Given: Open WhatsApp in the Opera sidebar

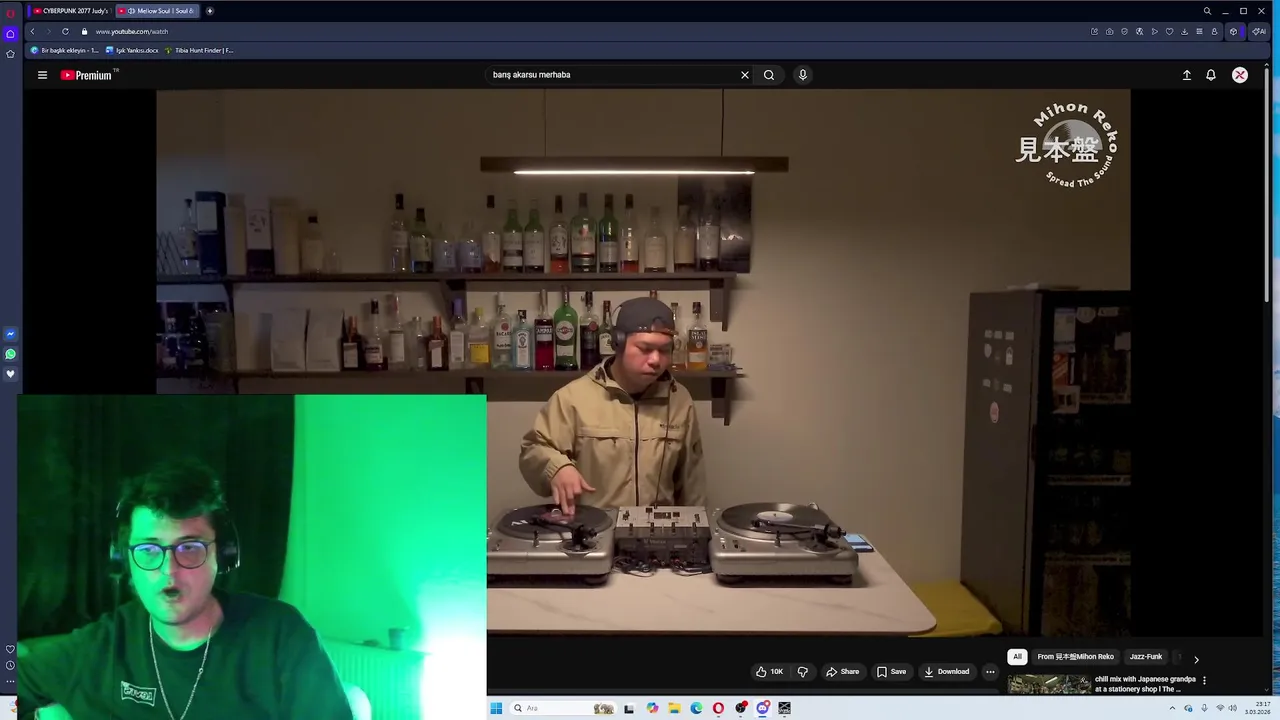Looking at the screenshot, I should click(x=10, y=354).
